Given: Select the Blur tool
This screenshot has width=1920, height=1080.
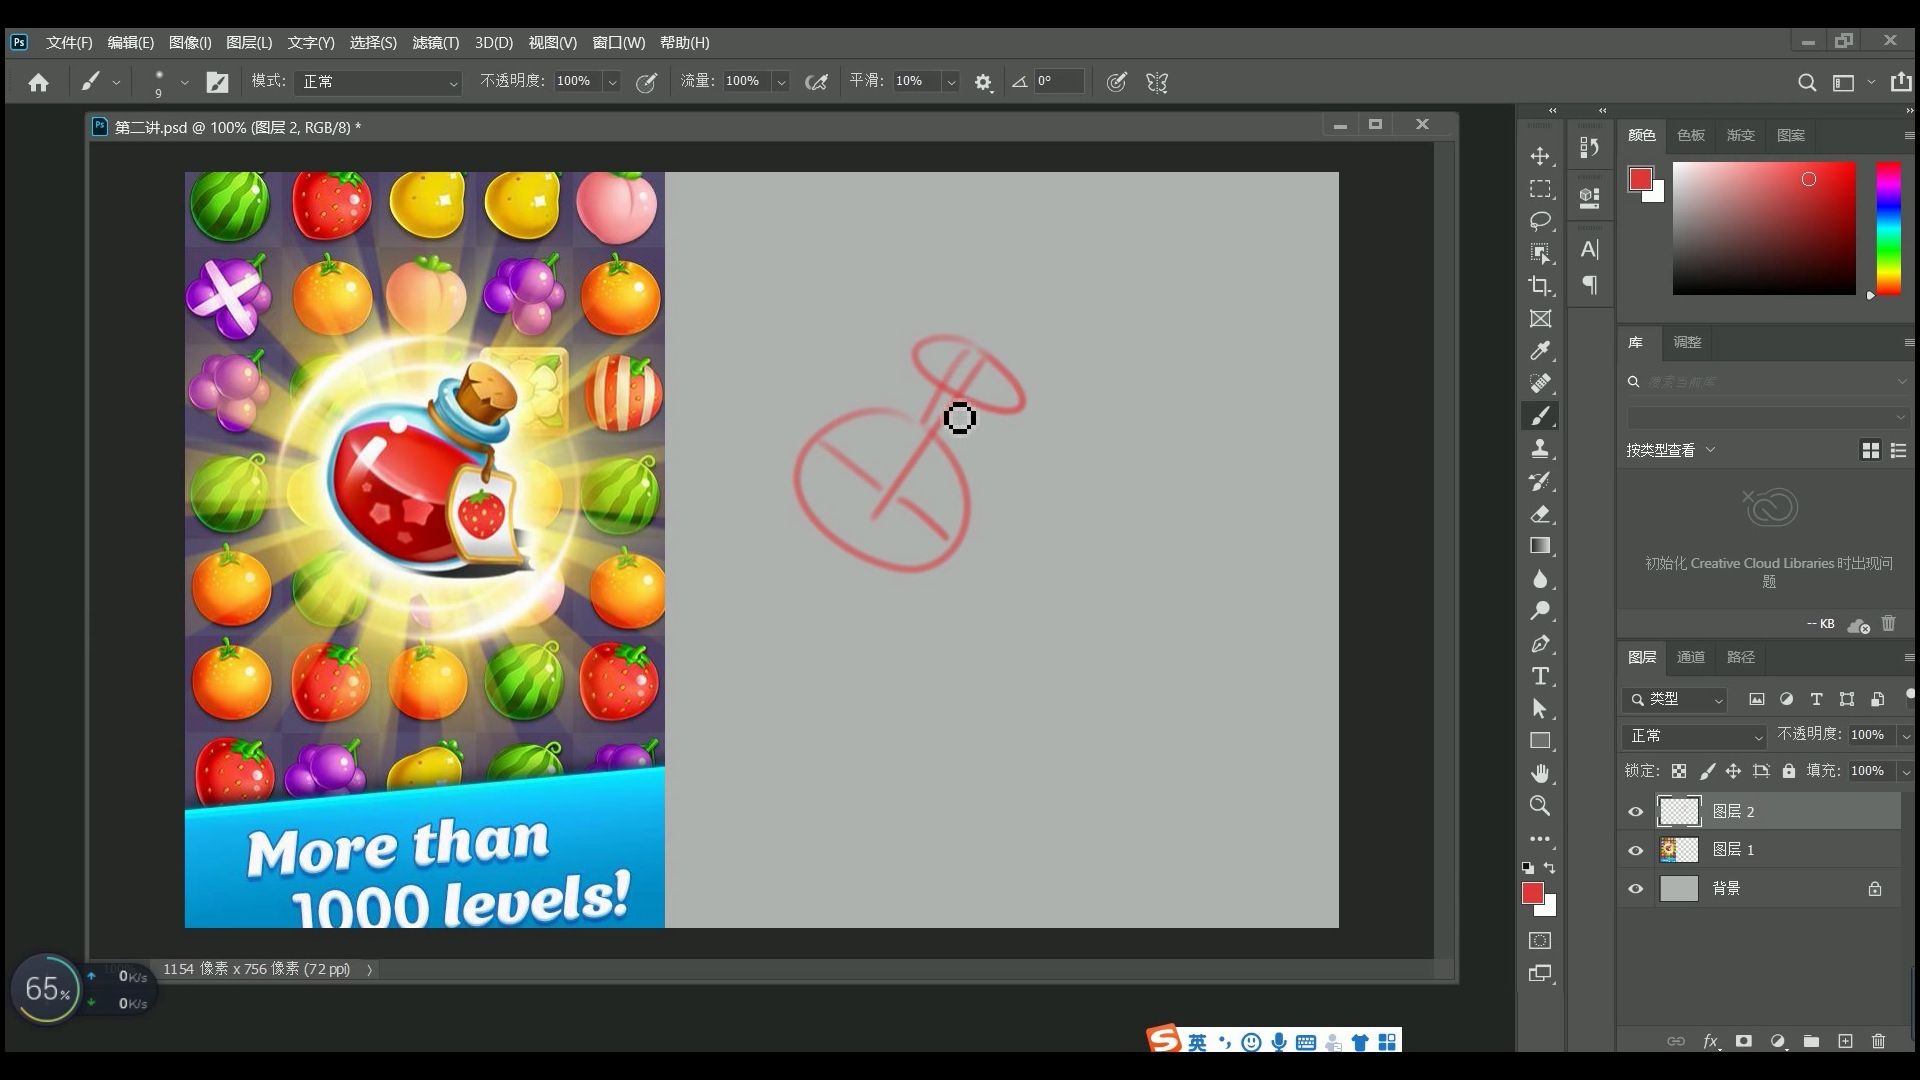Looking at the screenshot, I should pos(1540,579).
